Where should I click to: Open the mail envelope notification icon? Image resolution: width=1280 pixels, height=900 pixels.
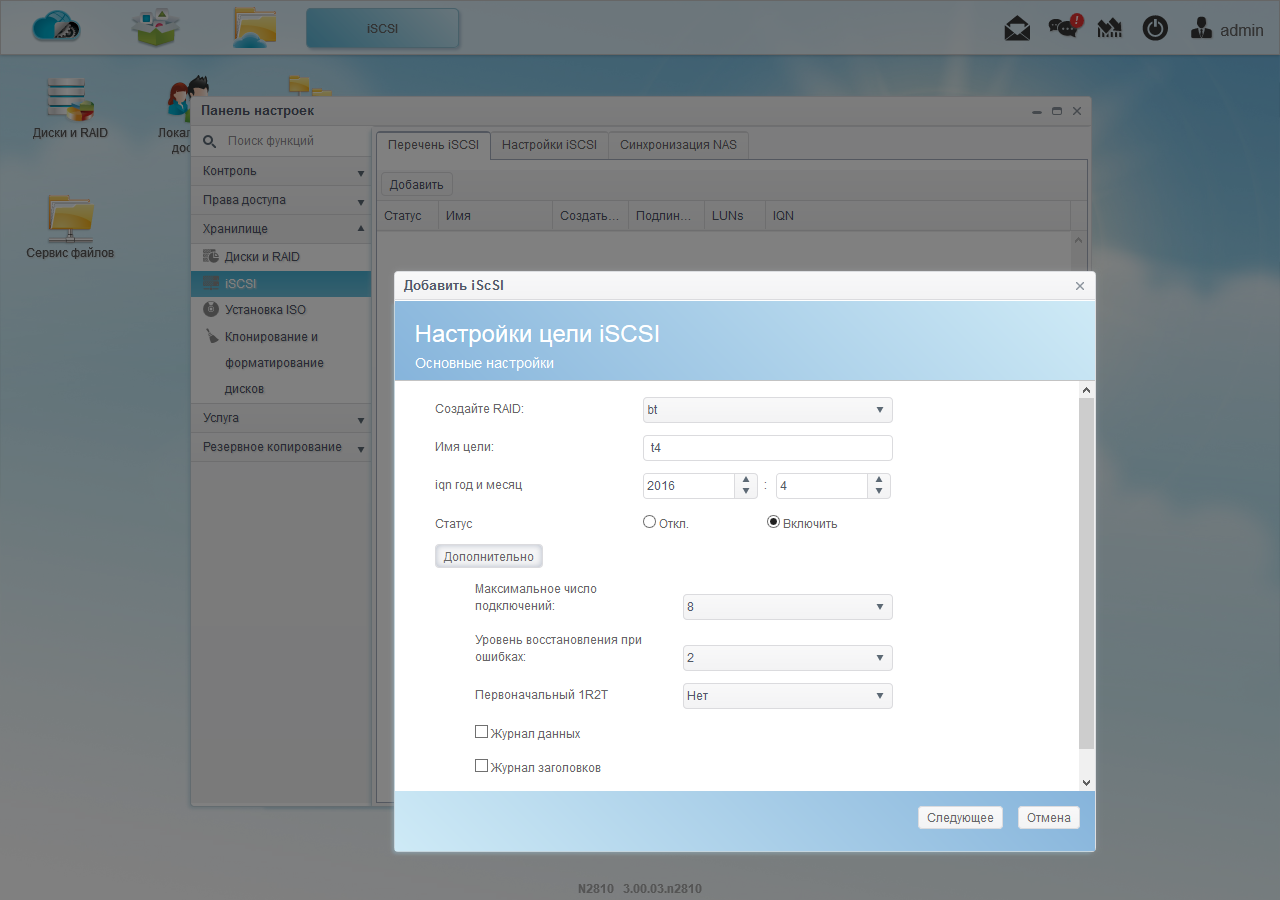(1017, 29)
